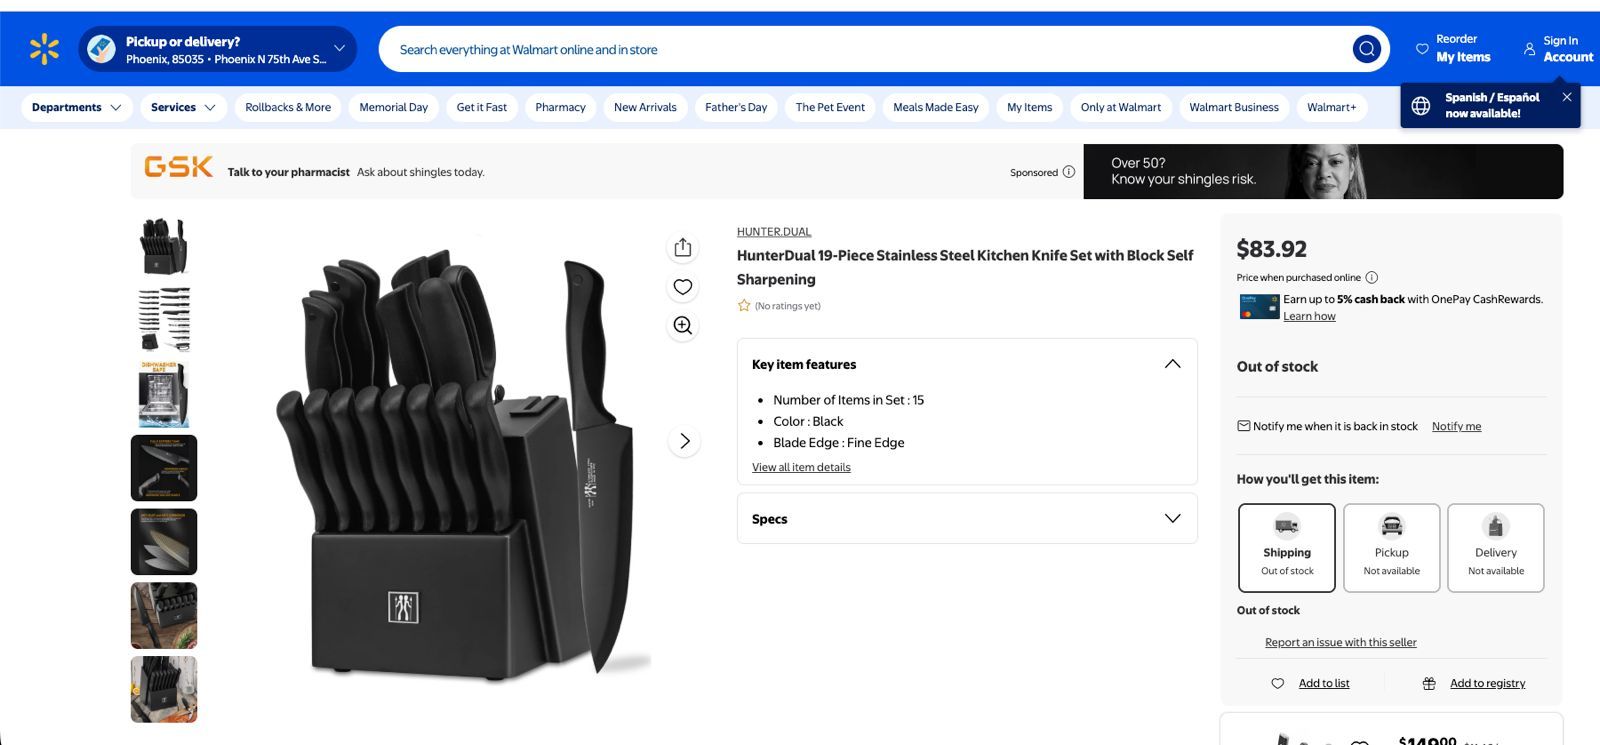Select the Shipping fulfillment option
Screen dimensions: 1600x745
[1287, 548]
